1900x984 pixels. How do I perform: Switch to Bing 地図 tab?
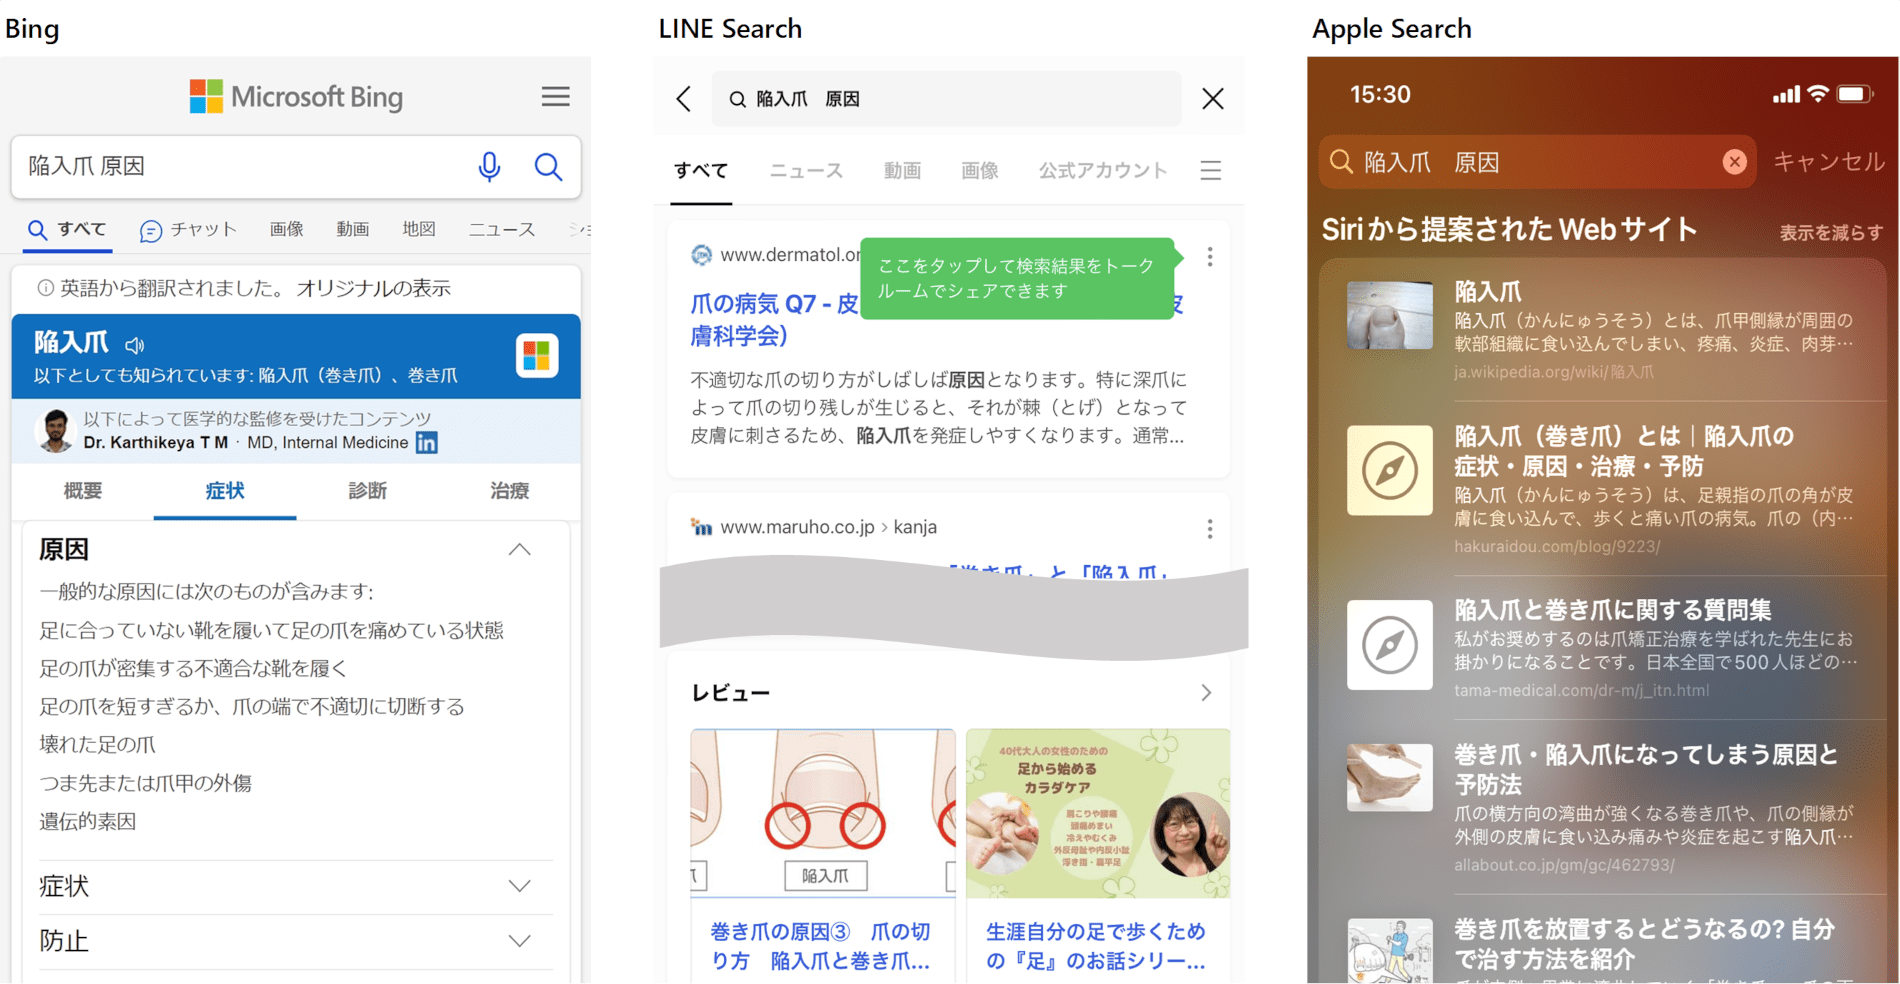(419, 230)
